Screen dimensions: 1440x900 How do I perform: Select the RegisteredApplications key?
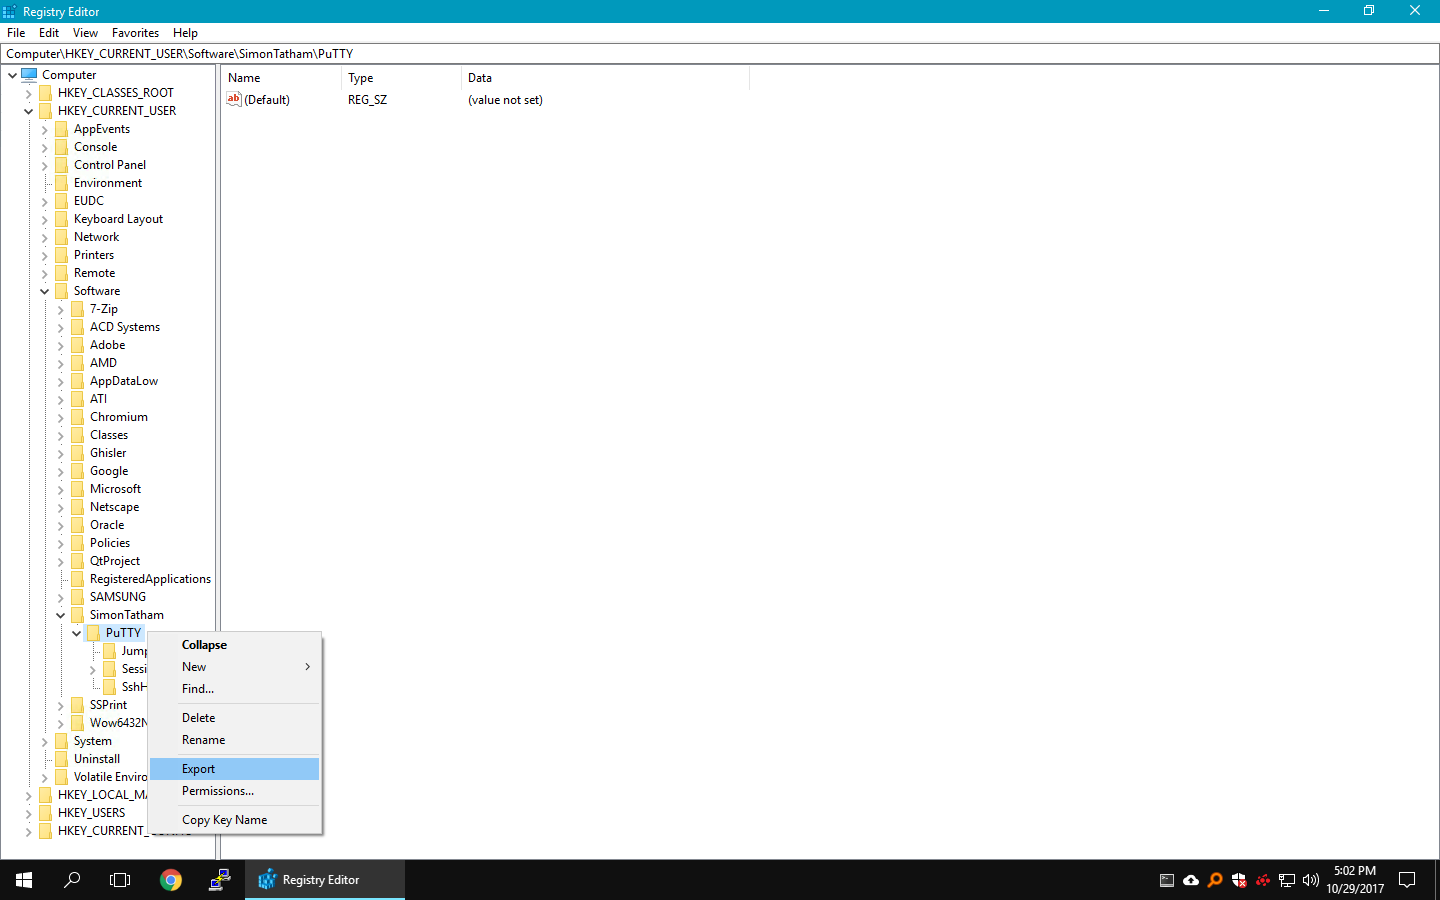150,579
